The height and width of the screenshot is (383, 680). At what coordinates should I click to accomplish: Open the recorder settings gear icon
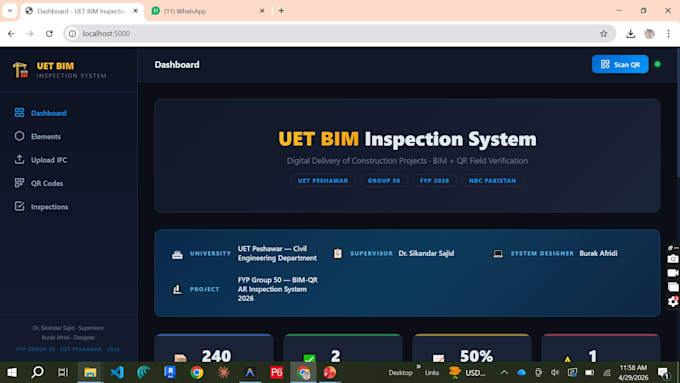(x=673, y=301)
